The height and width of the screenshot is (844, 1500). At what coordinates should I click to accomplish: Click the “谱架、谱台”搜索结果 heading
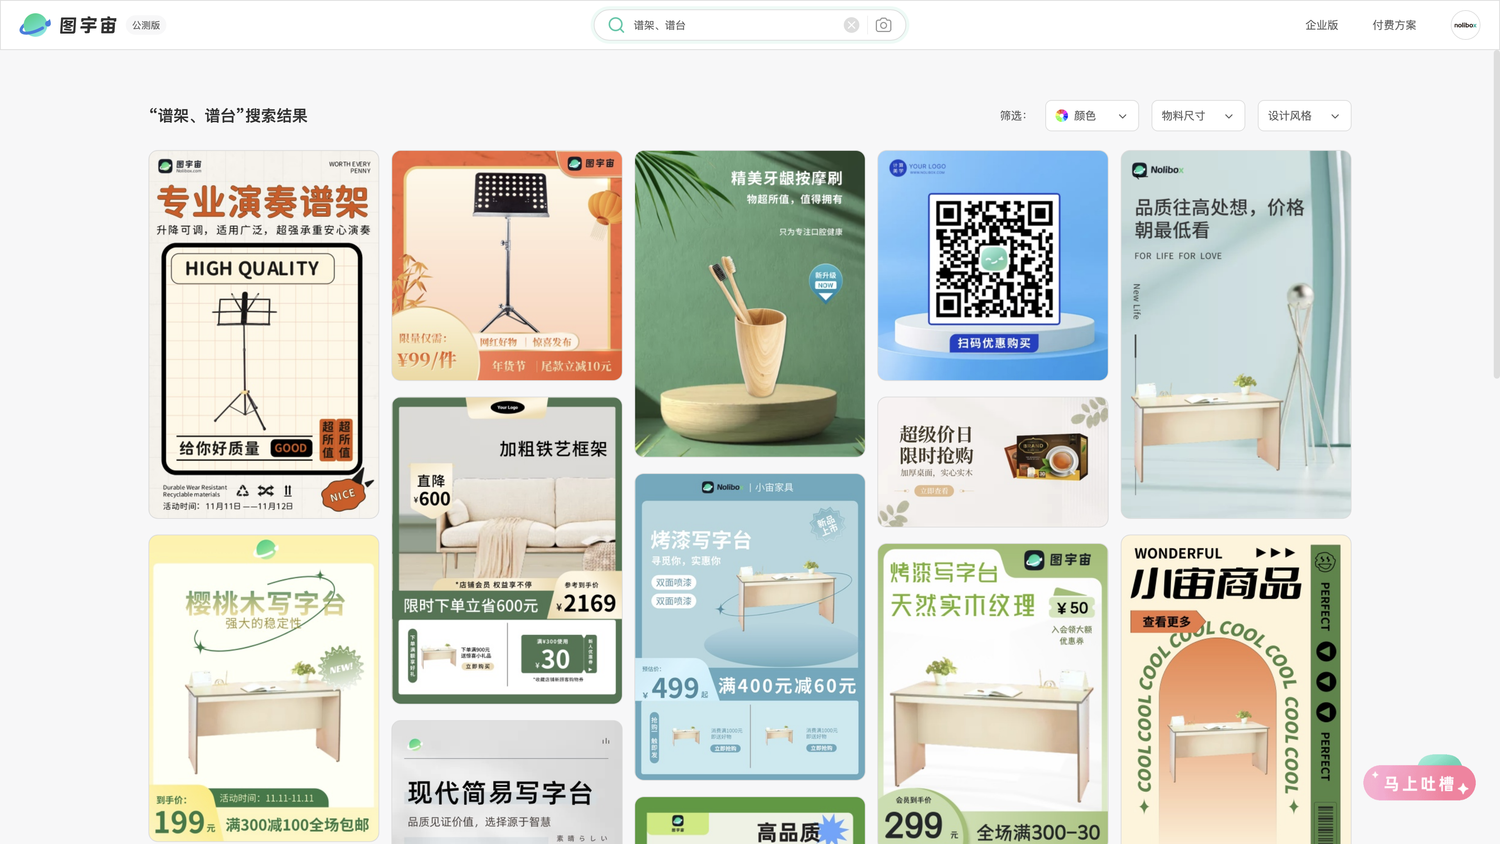tap(228, 116)
